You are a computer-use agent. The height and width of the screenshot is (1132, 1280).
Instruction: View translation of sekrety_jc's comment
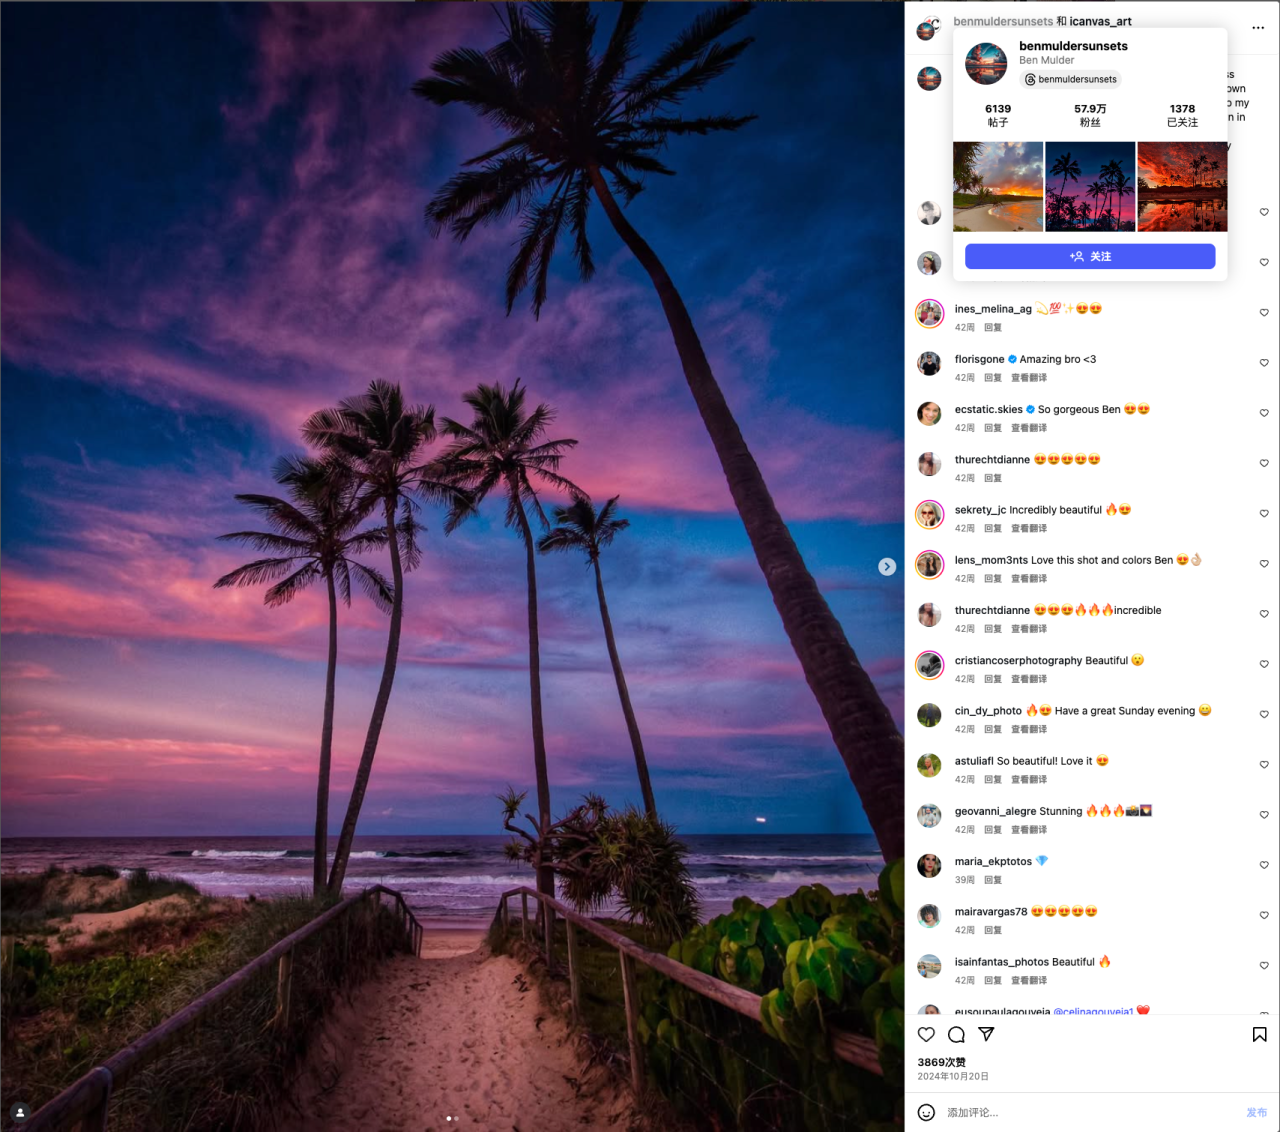pyautogui.click(x=1029, y=529)
